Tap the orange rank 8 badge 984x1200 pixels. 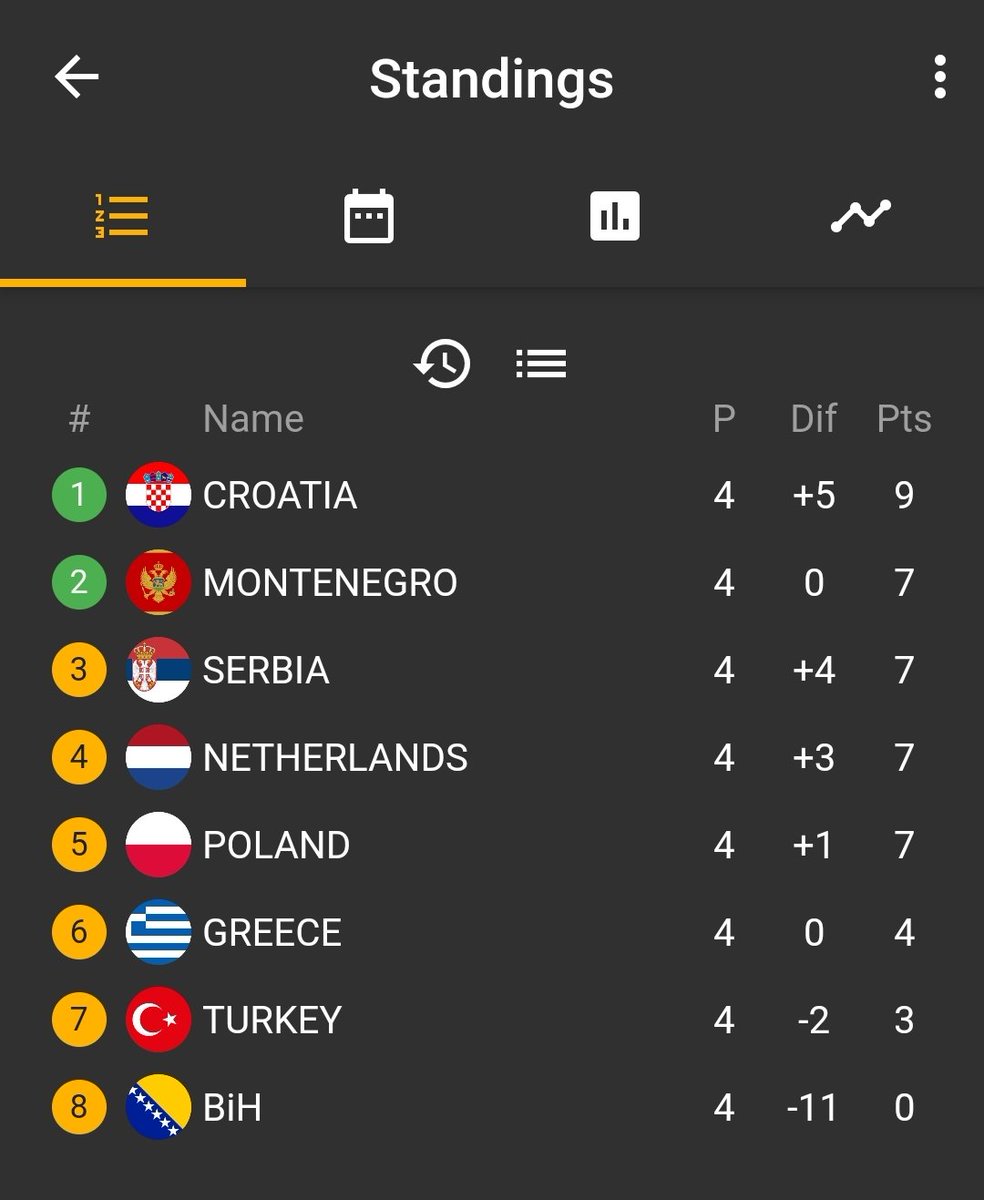click(79, 1107)
